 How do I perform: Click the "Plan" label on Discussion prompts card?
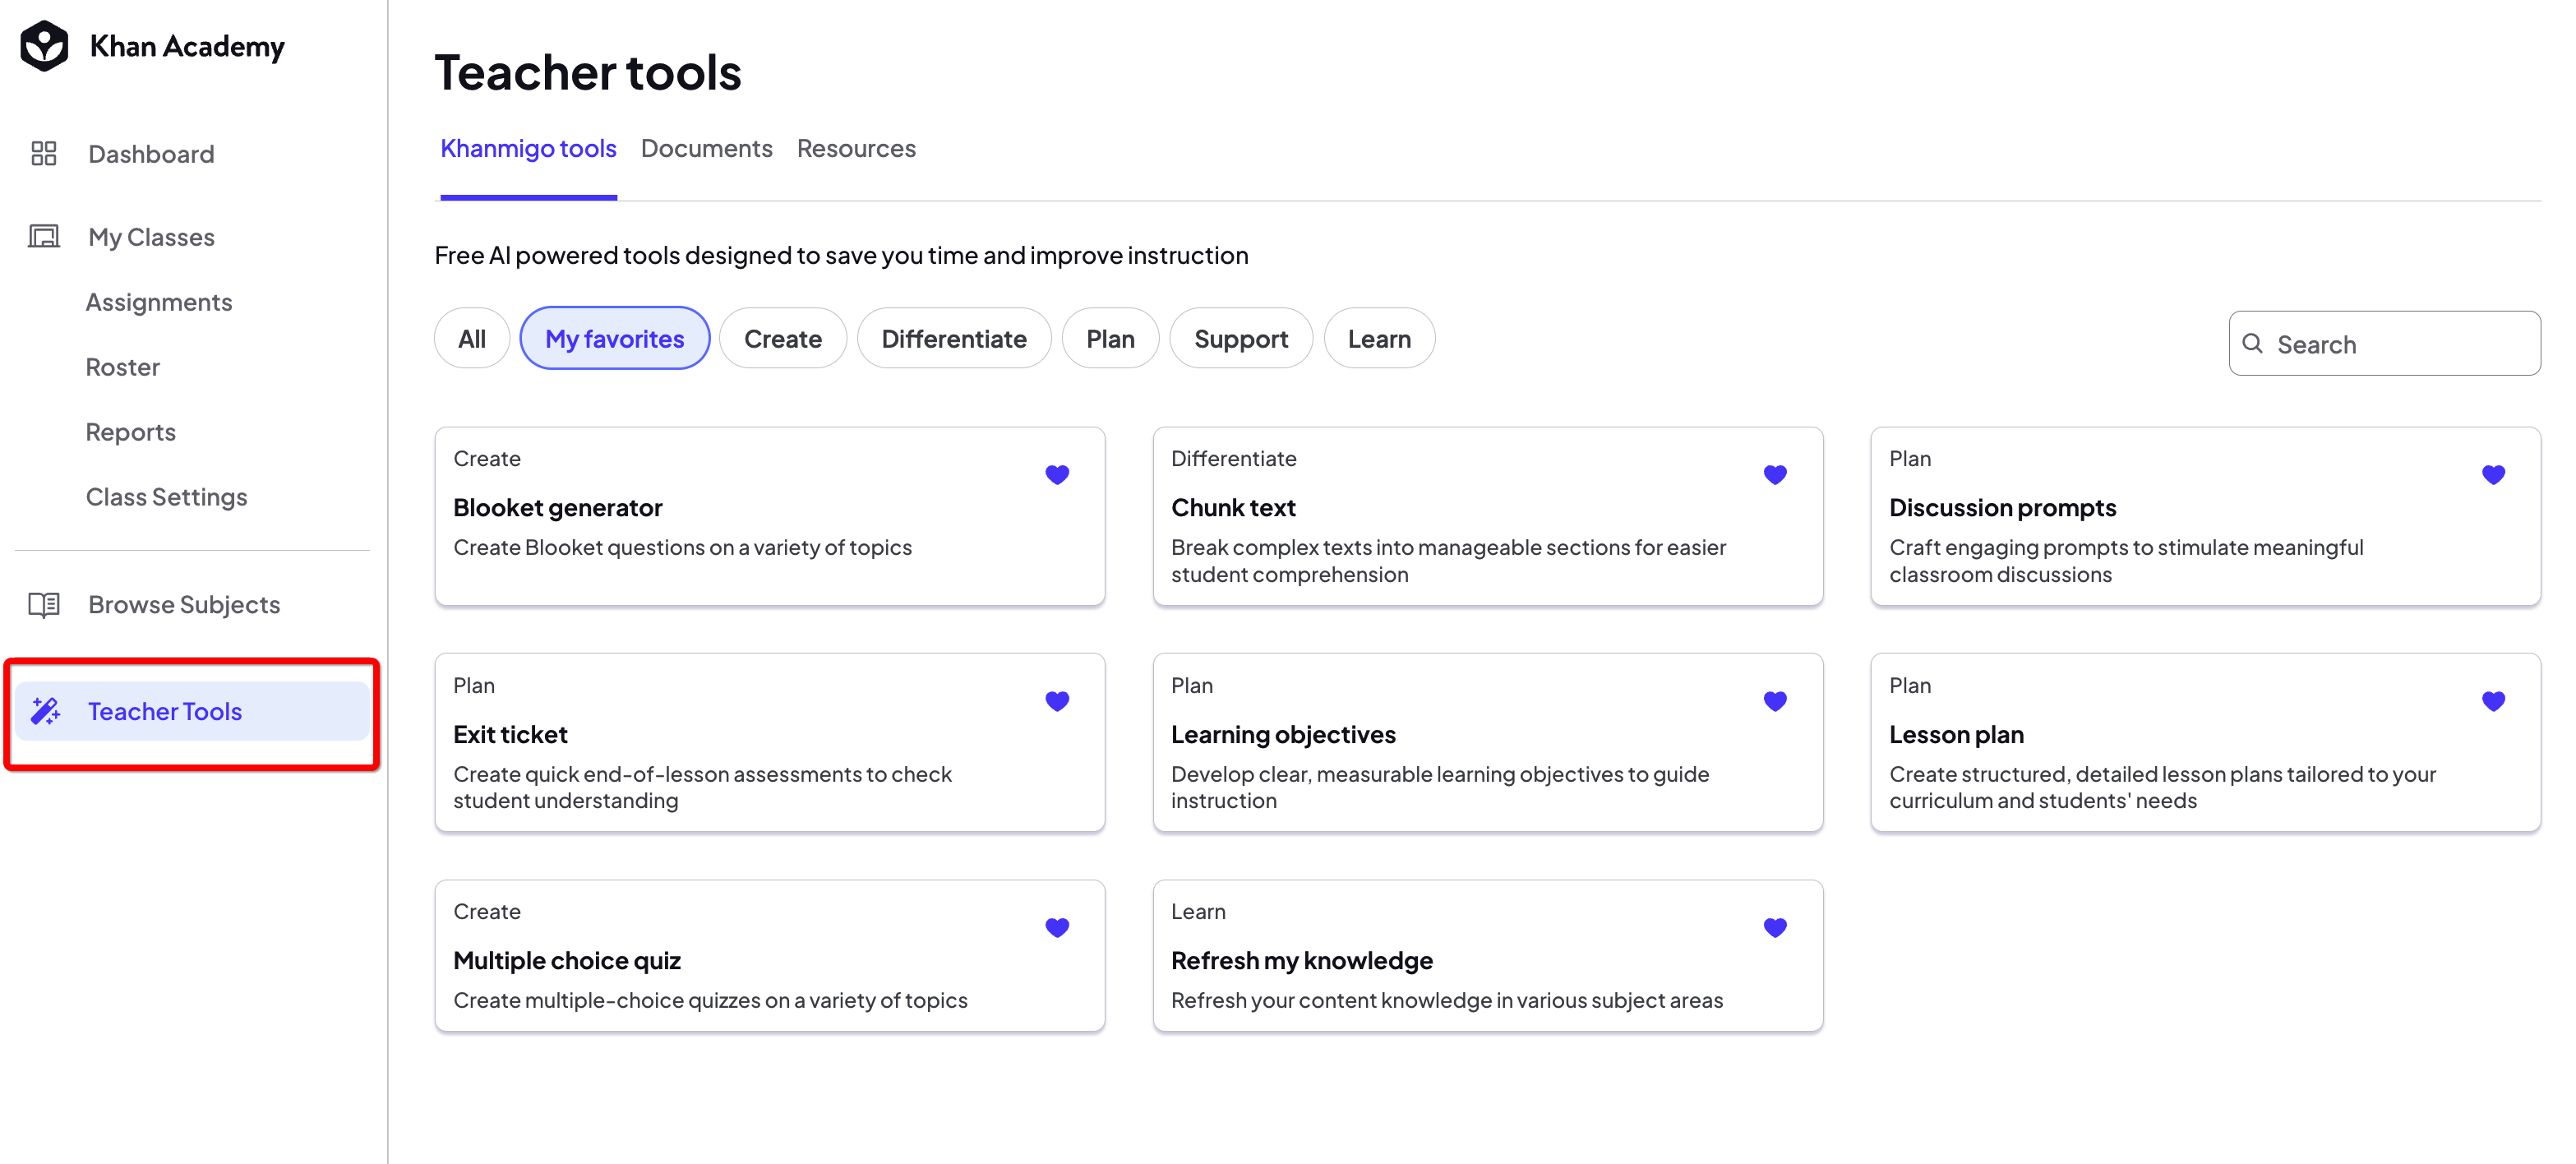point(1910,459)
